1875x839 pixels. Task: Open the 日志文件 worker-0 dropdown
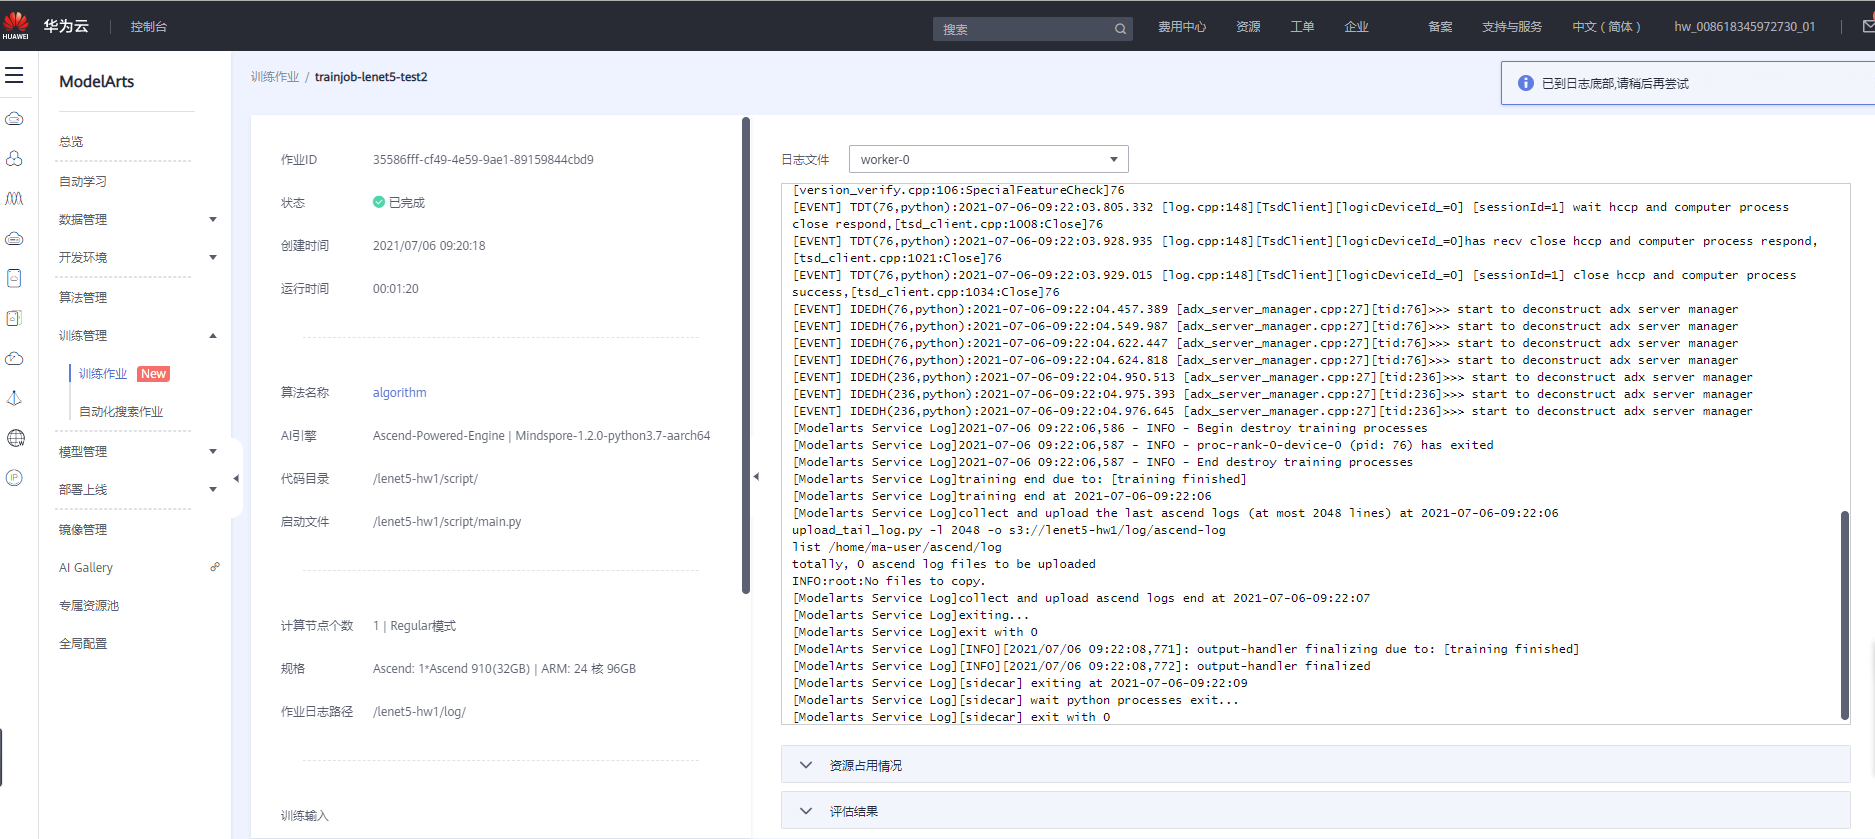coord(988,159)
